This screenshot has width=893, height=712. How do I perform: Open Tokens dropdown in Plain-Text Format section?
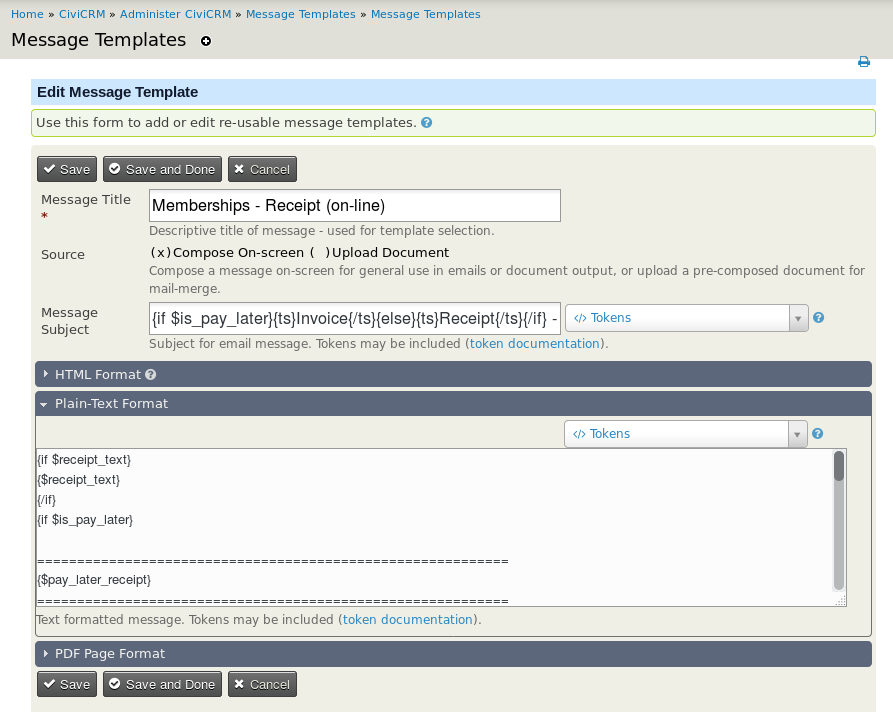click(685, 434)
